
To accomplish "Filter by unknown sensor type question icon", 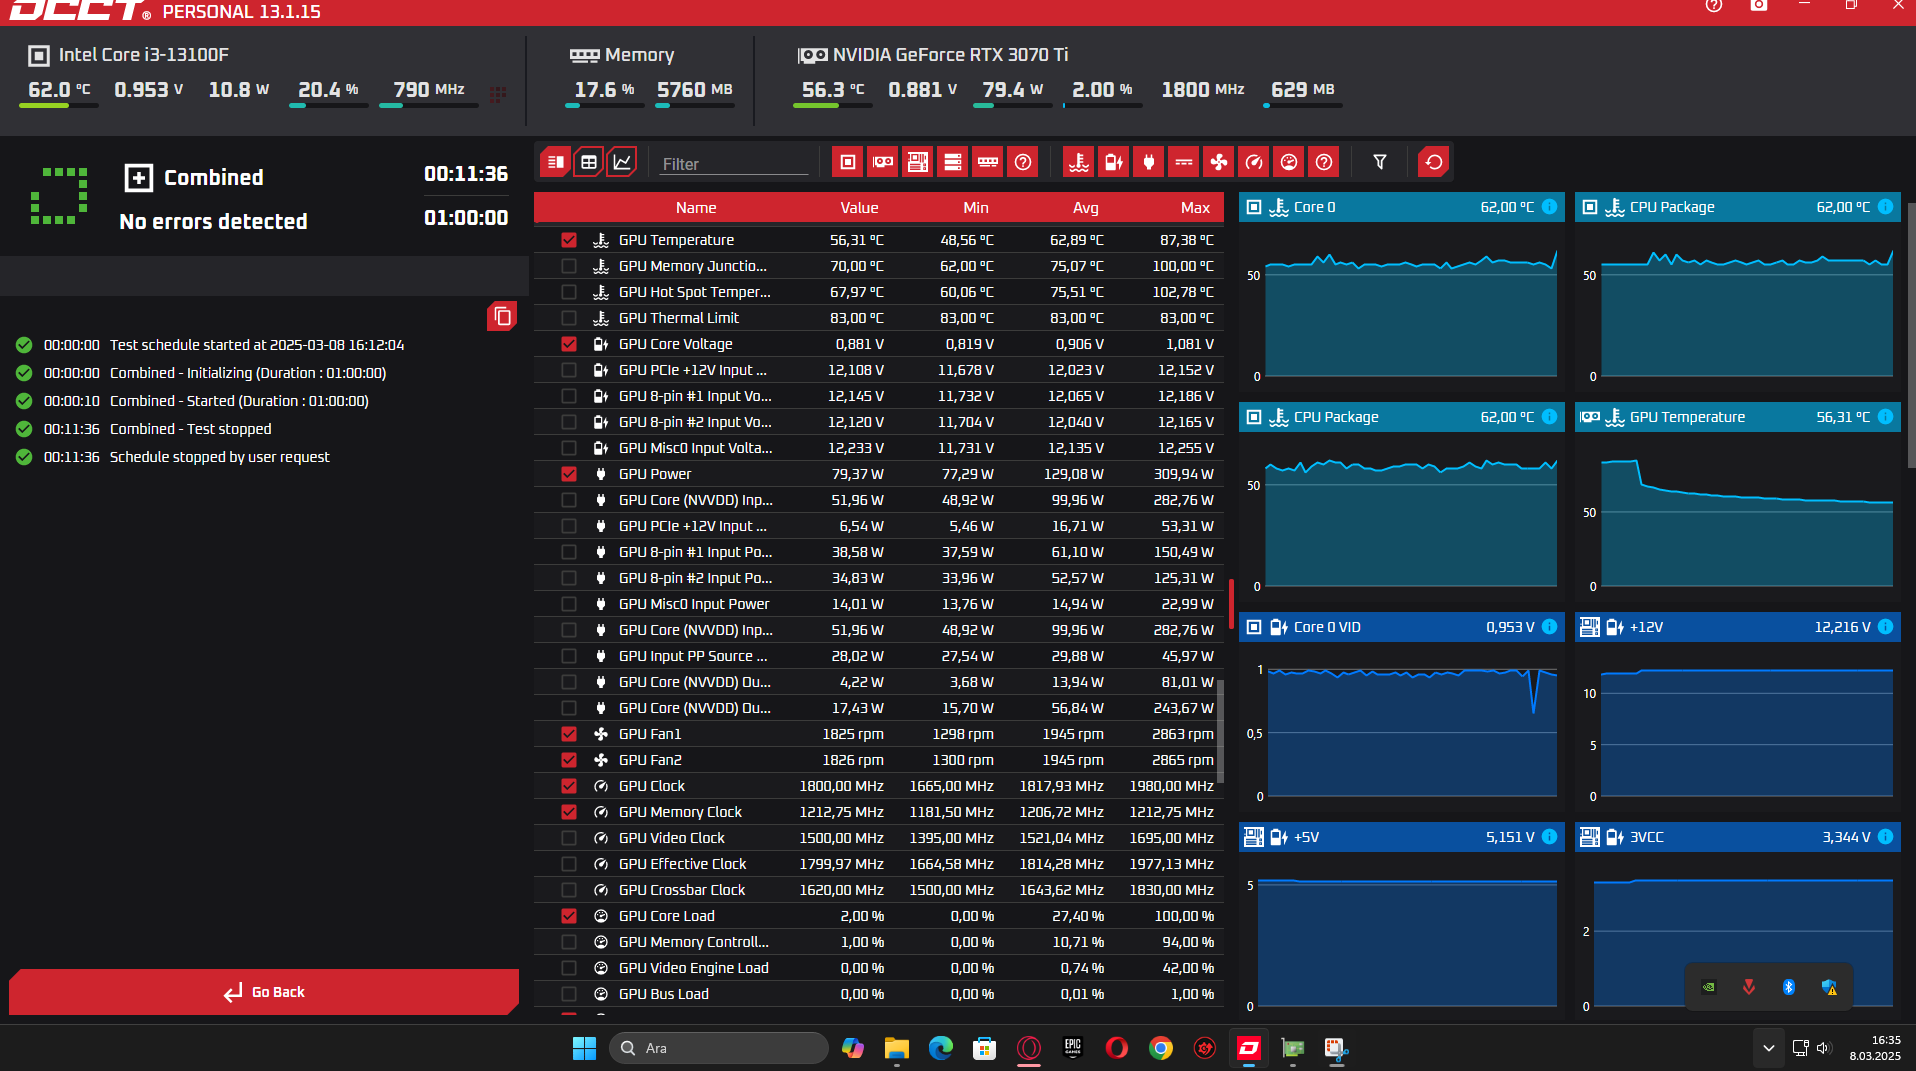I will [1324, 162].
